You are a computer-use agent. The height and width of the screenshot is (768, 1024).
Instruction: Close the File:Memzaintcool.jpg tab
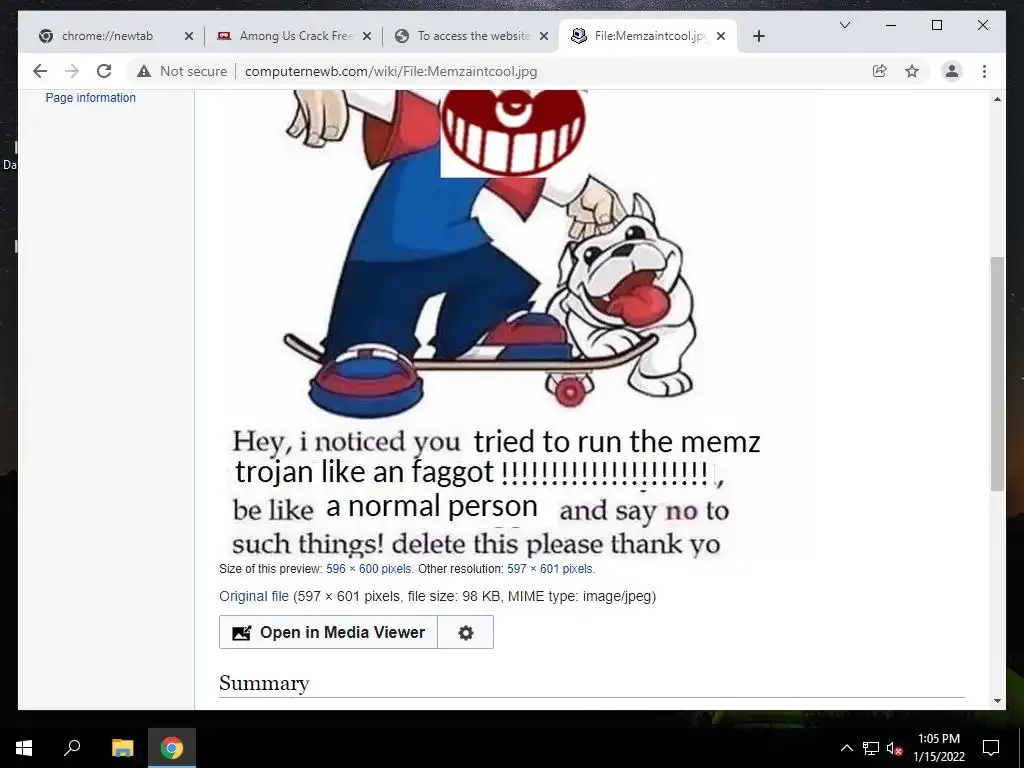pos(721,36)
